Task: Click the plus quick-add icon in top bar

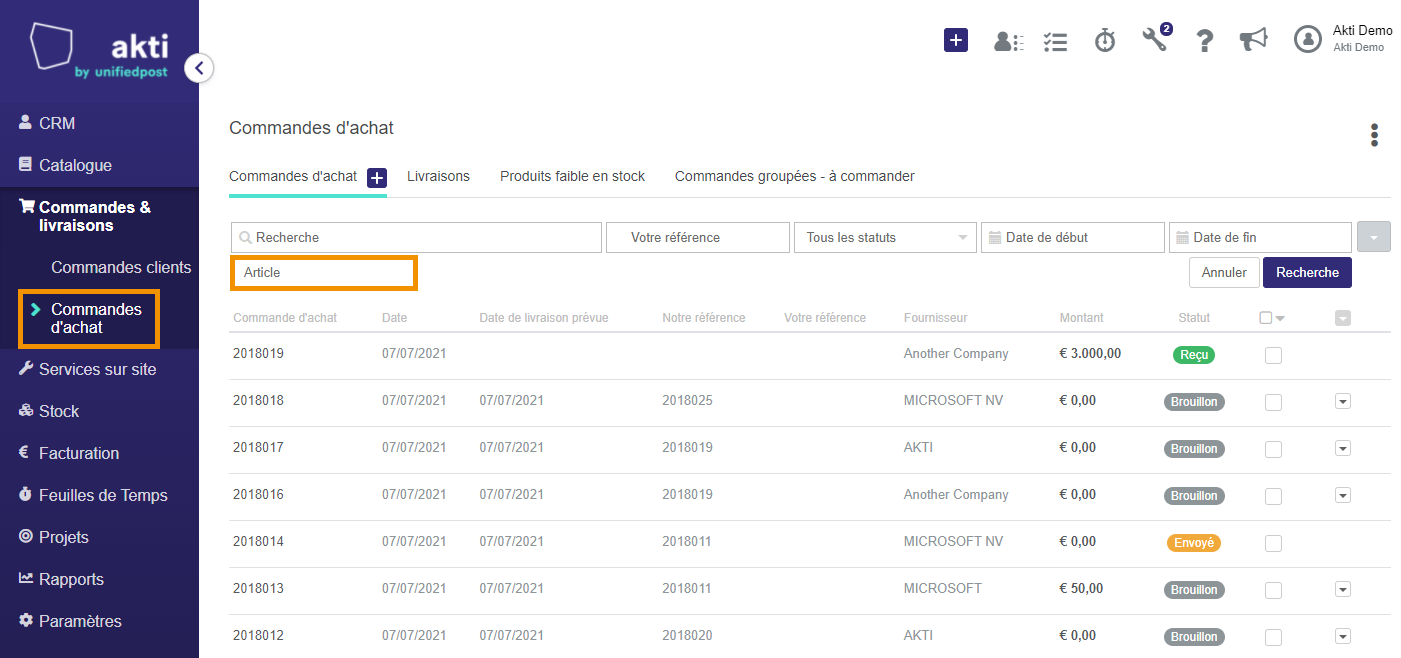Action: click(x=956, y=40)
